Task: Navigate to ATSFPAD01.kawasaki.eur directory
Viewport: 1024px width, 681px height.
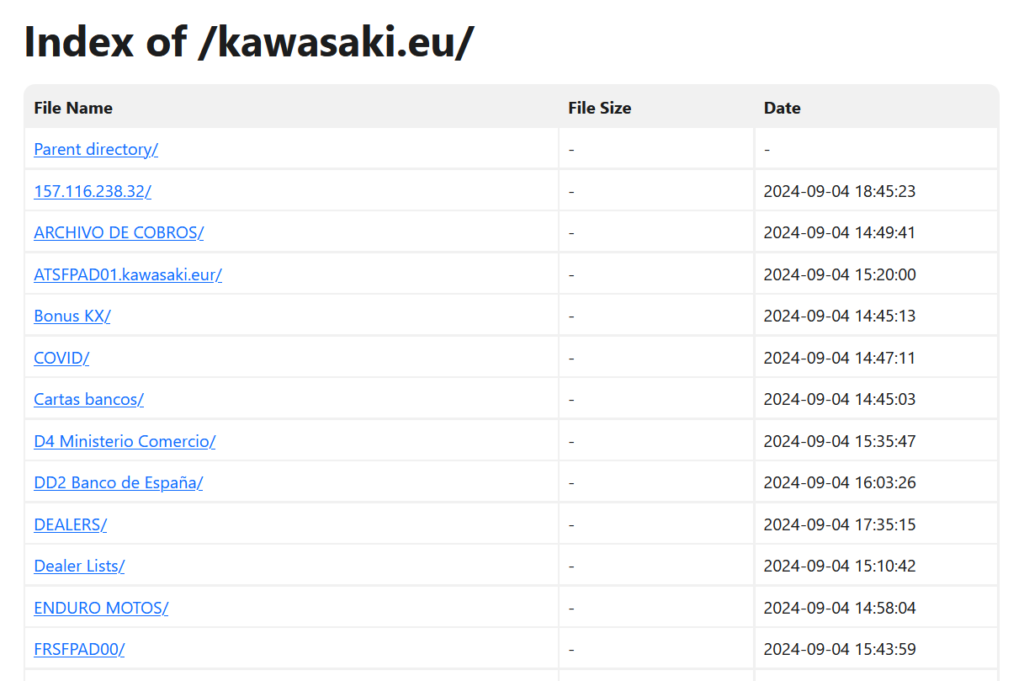Action: click(x=128, y=274)
